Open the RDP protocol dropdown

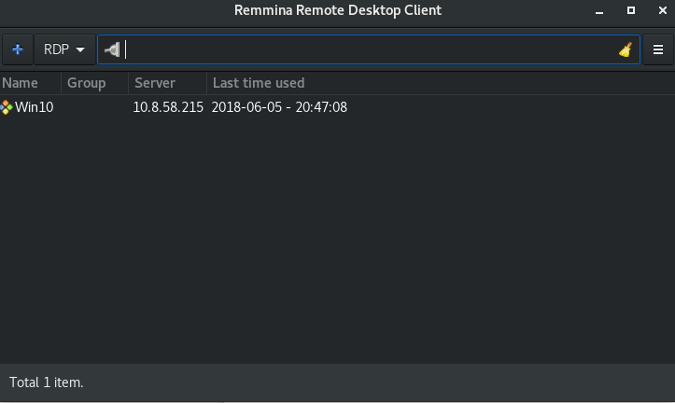[x=65, y=50]
